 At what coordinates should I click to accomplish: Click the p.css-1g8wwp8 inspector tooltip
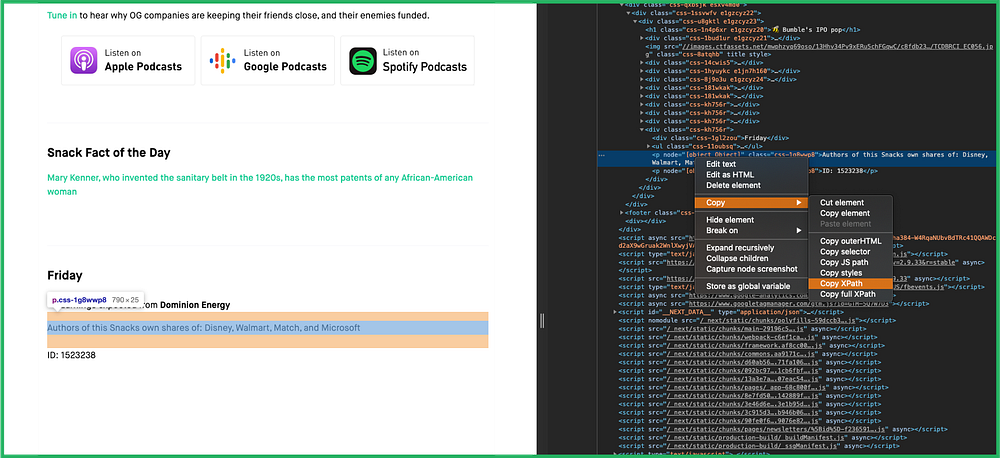[x=95, y=299]
